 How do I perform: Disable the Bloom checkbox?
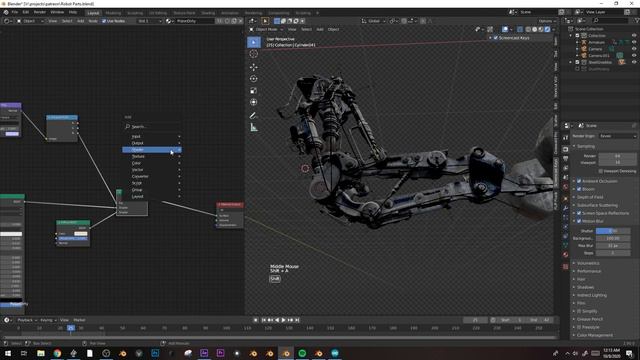(x=579, y=189)
